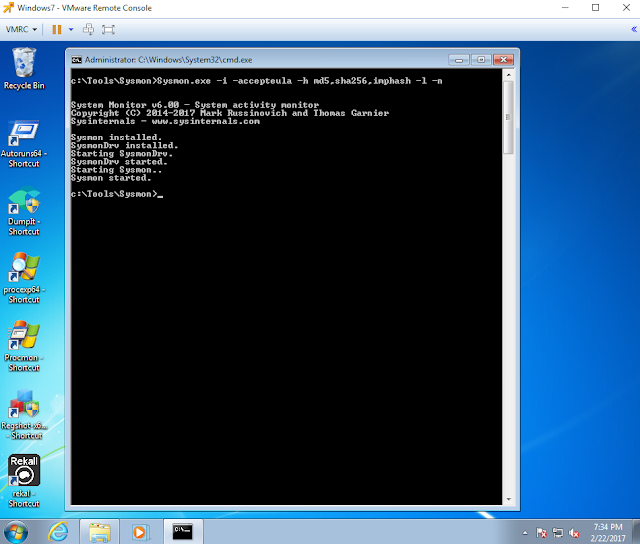
Task: Open the clock showing 7:34 PM
Action: pos(608,532)
